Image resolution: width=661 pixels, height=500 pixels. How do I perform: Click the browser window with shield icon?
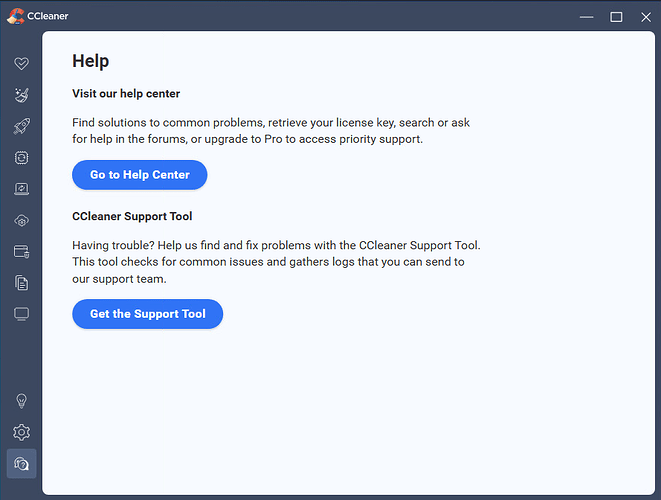pos(21,251)
